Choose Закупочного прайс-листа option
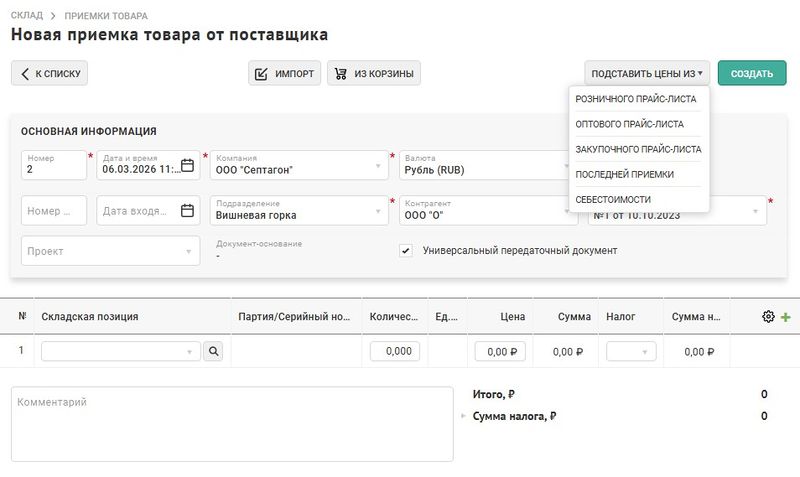800x477 pixels. (638, 149)
